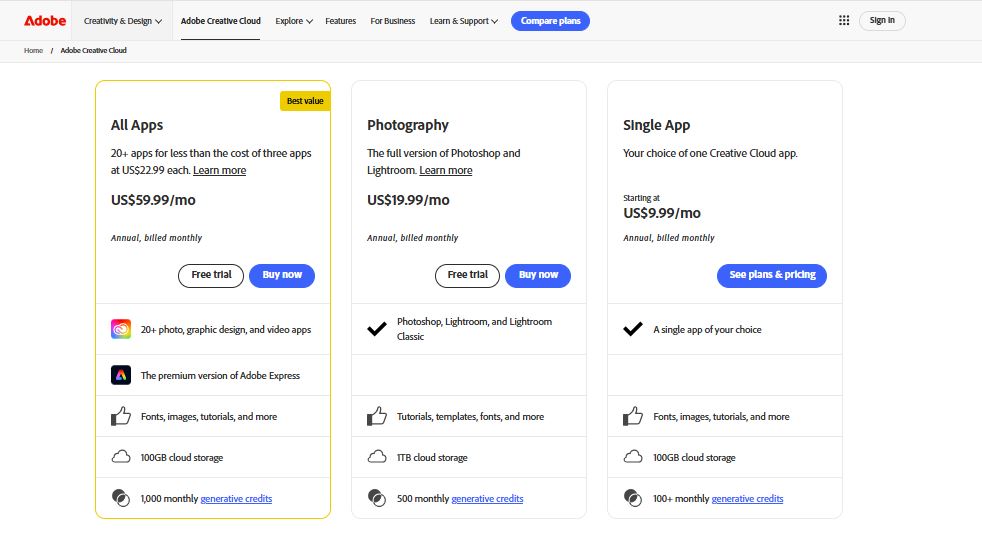Click 'Photoshop, Lightroom, and Lightroom Classic' text
This screenshot has width=982, height=550.
[474, 329]
